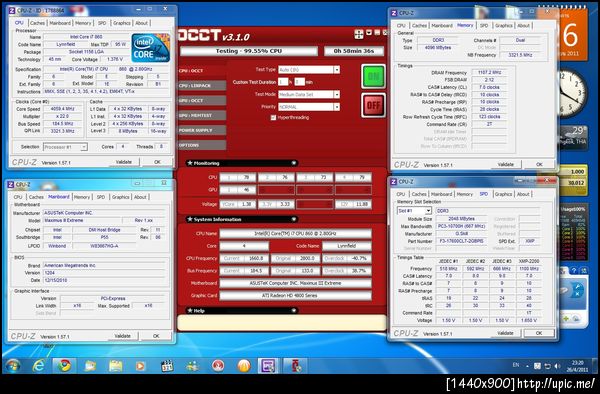The height and width of the screenshot is (394, 600).
Task: Click the OCCT move-window cross icon
Action: click(359, 34)
